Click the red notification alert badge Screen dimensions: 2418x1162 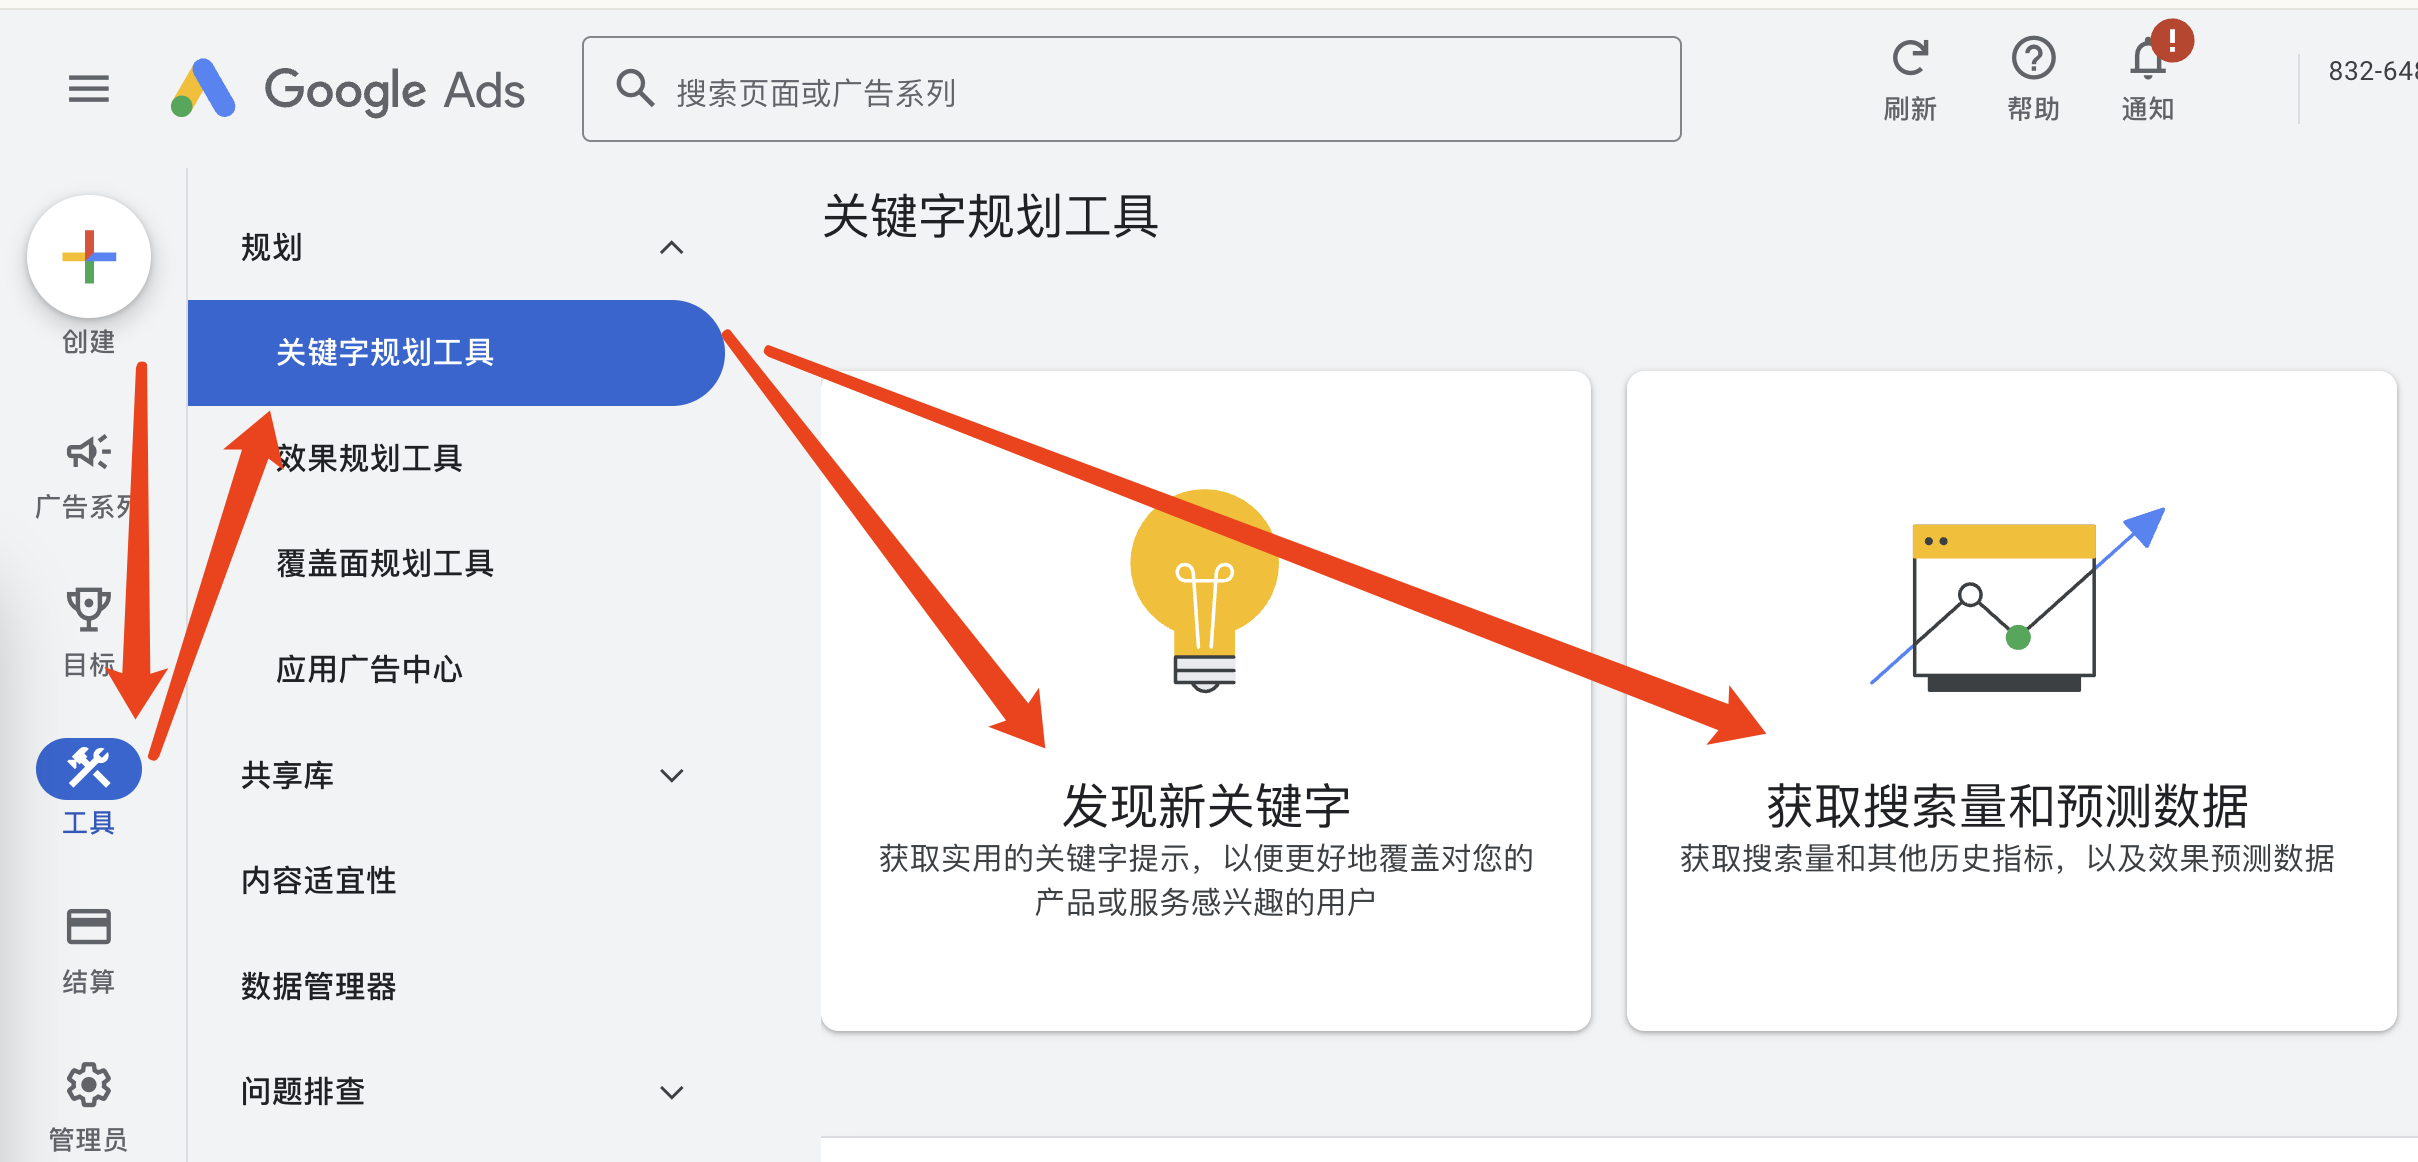coord(2172,40)
